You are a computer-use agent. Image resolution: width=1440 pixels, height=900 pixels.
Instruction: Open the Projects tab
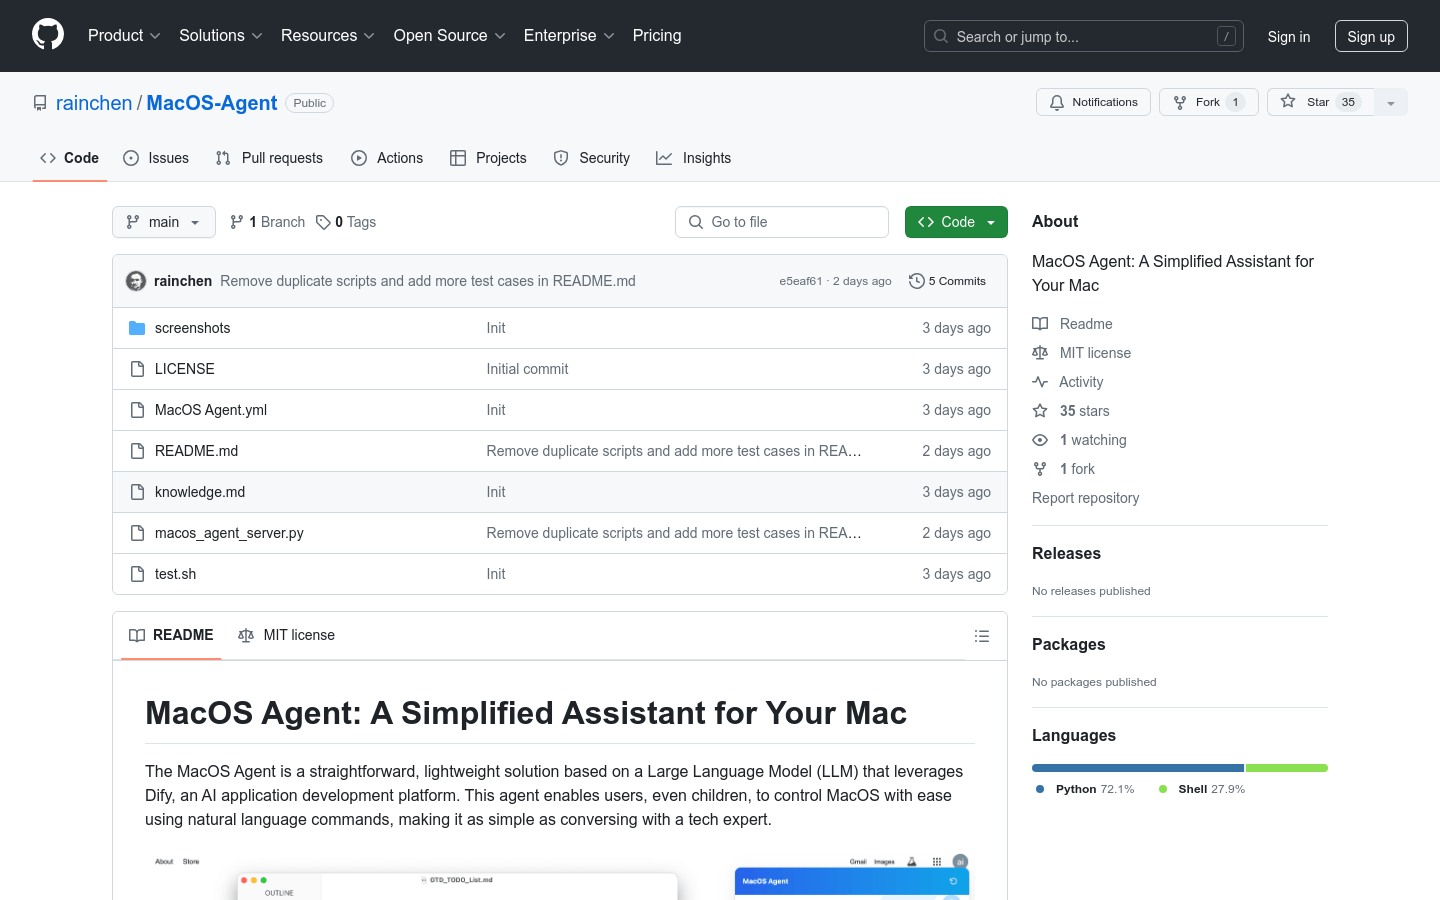(488, 158)
